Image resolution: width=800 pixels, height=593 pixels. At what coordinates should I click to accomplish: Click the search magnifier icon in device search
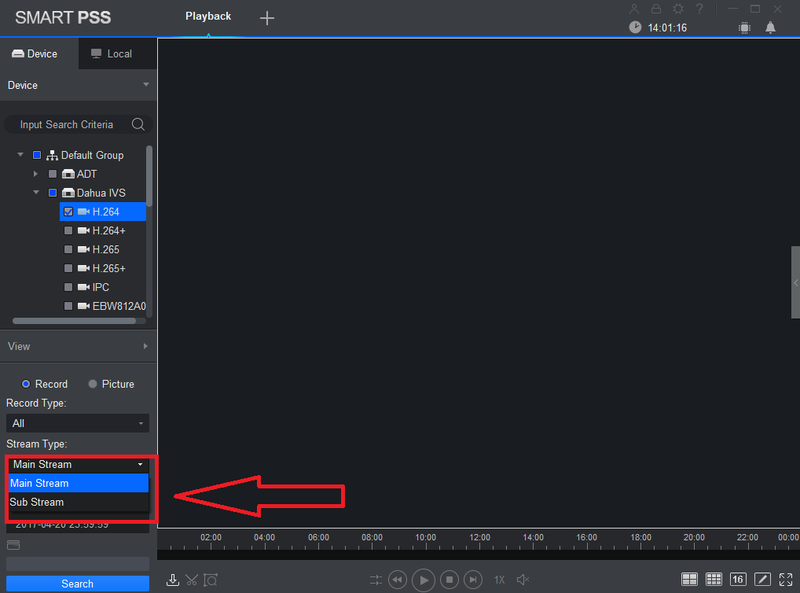tap(138, 124)
